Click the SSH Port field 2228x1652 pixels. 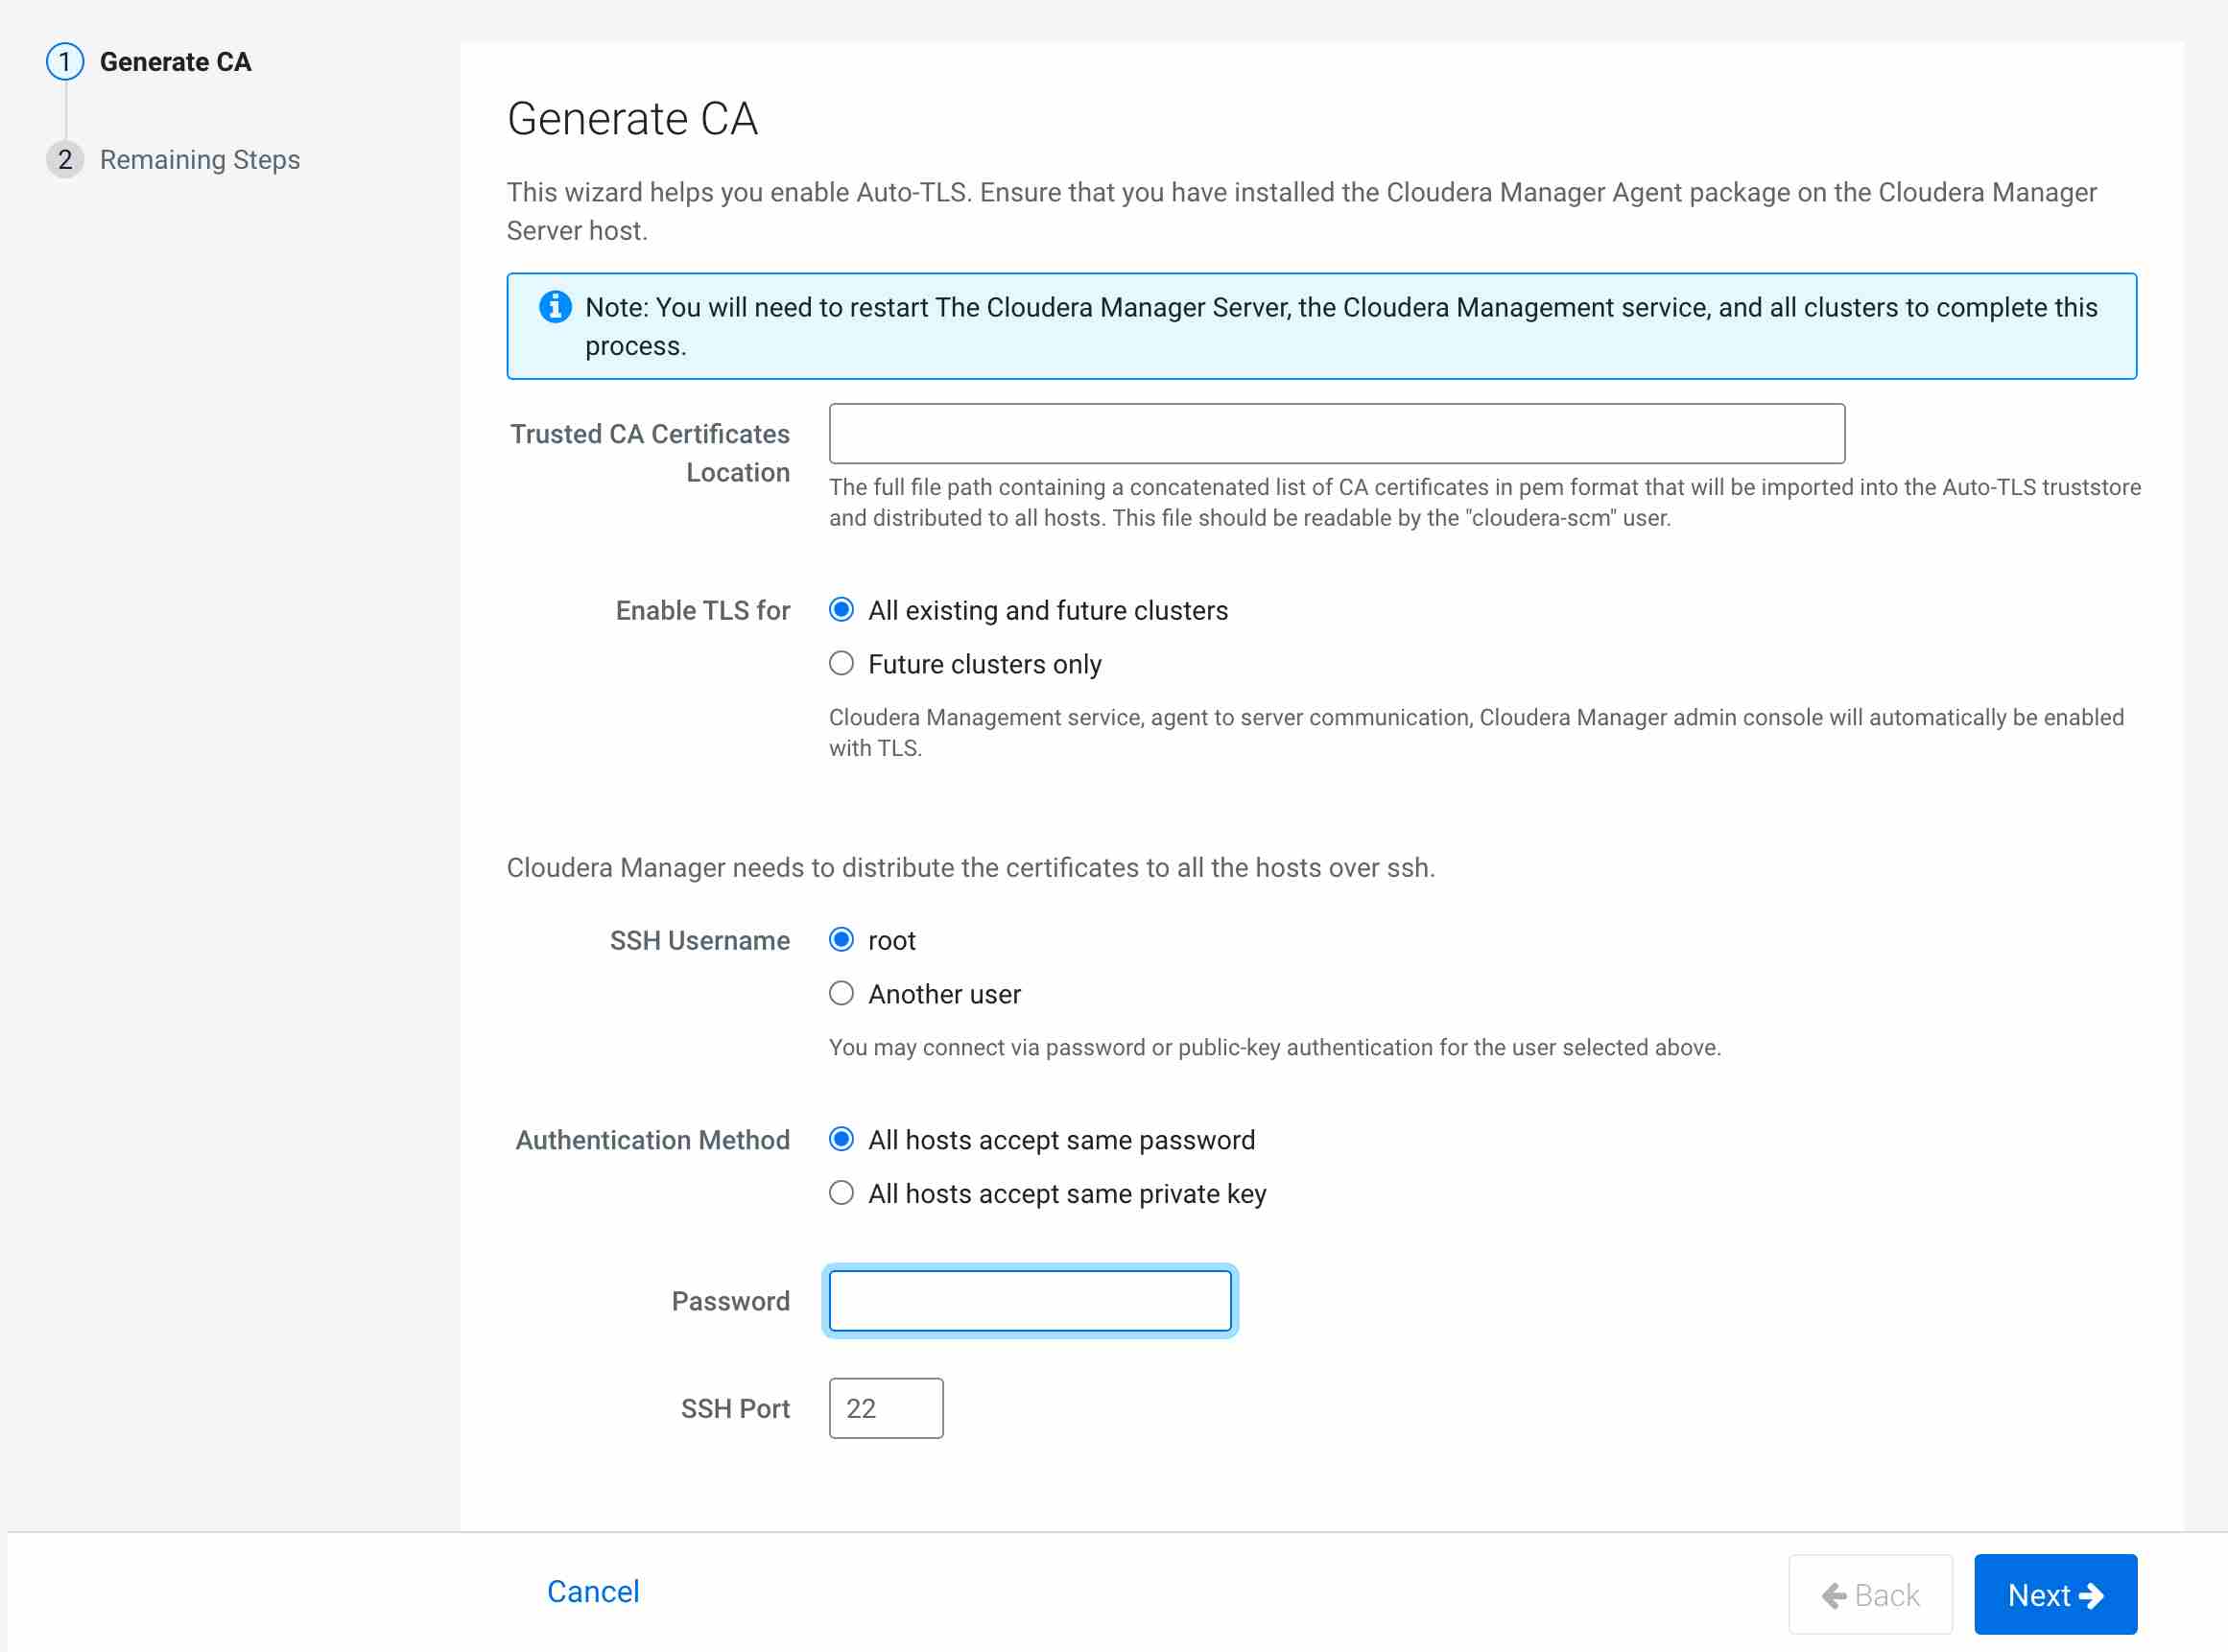click(x=885, y=1408)
